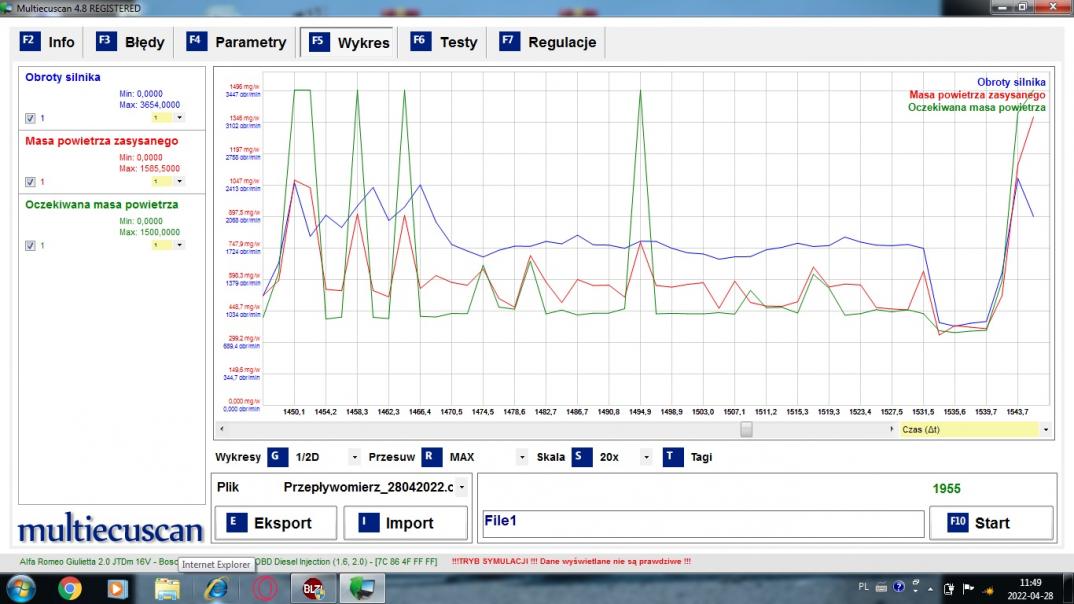Viewport: 1074px width, 604px height.
Task: Click the F3 key icon beside Błędy
Action: 106,42
